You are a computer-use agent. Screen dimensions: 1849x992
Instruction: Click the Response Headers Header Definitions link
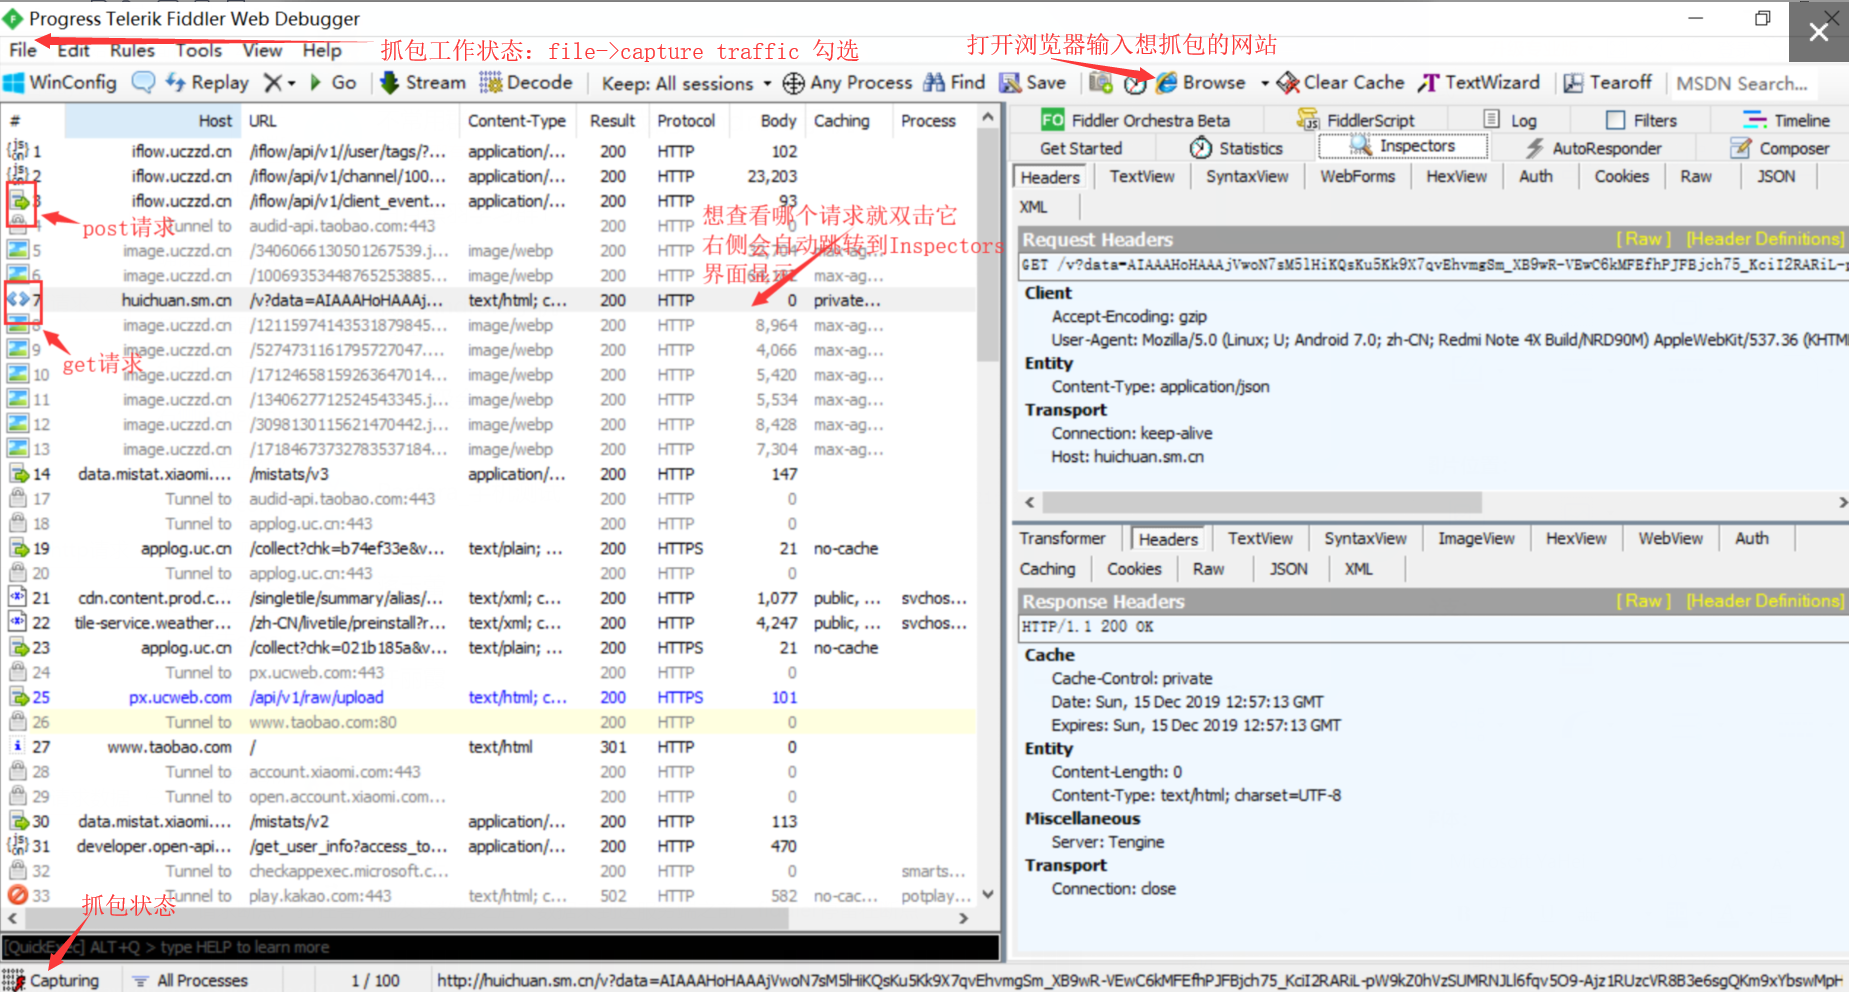tap(1765, 601)
